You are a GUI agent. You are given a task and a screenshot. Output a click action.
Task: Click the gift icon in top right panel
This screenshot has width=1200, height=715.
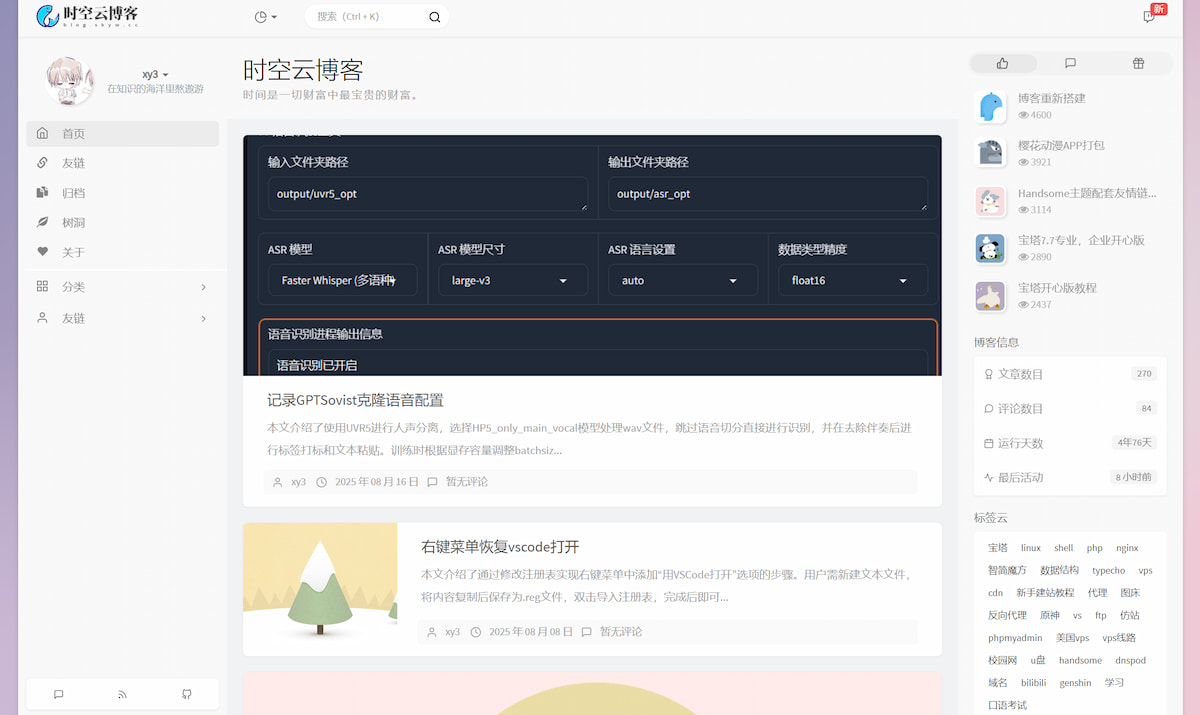(x=1137, y=63)
